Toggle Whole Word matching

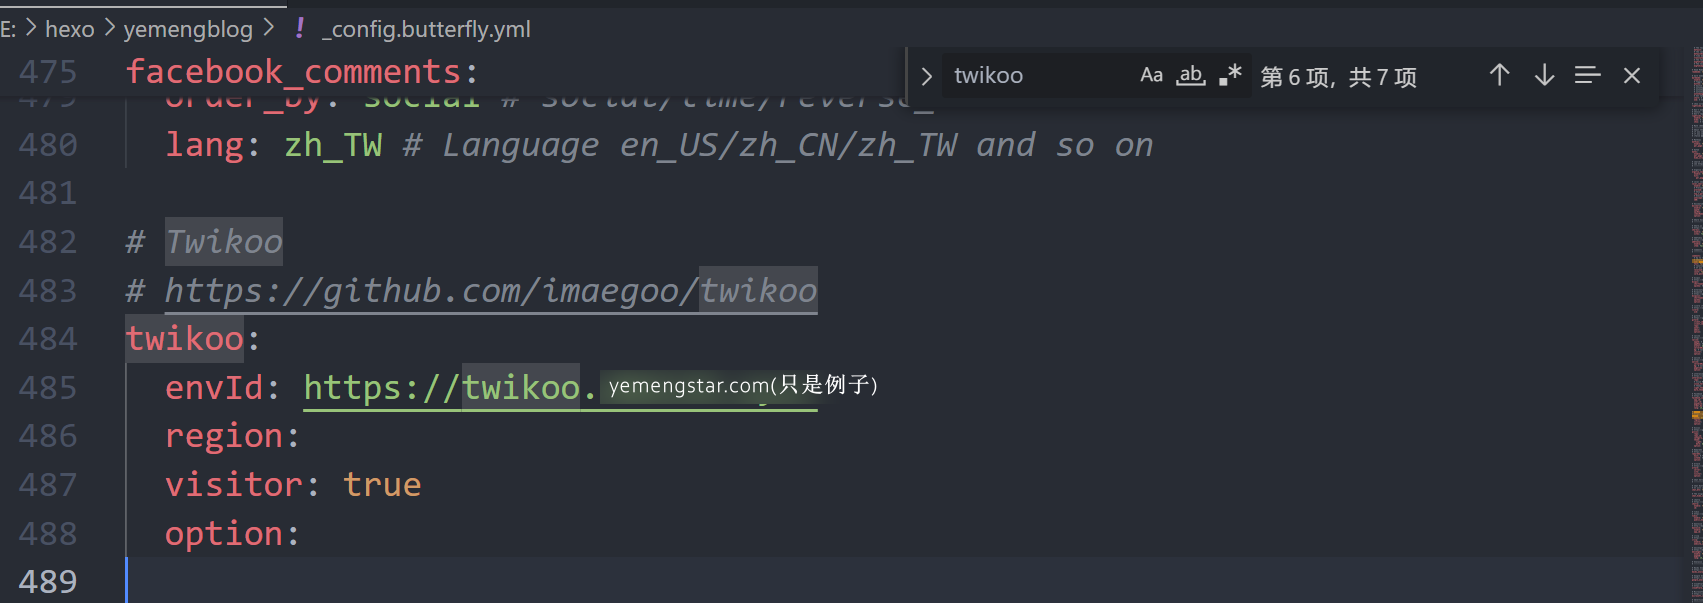pyautogui.click(x=1190, y=74)
